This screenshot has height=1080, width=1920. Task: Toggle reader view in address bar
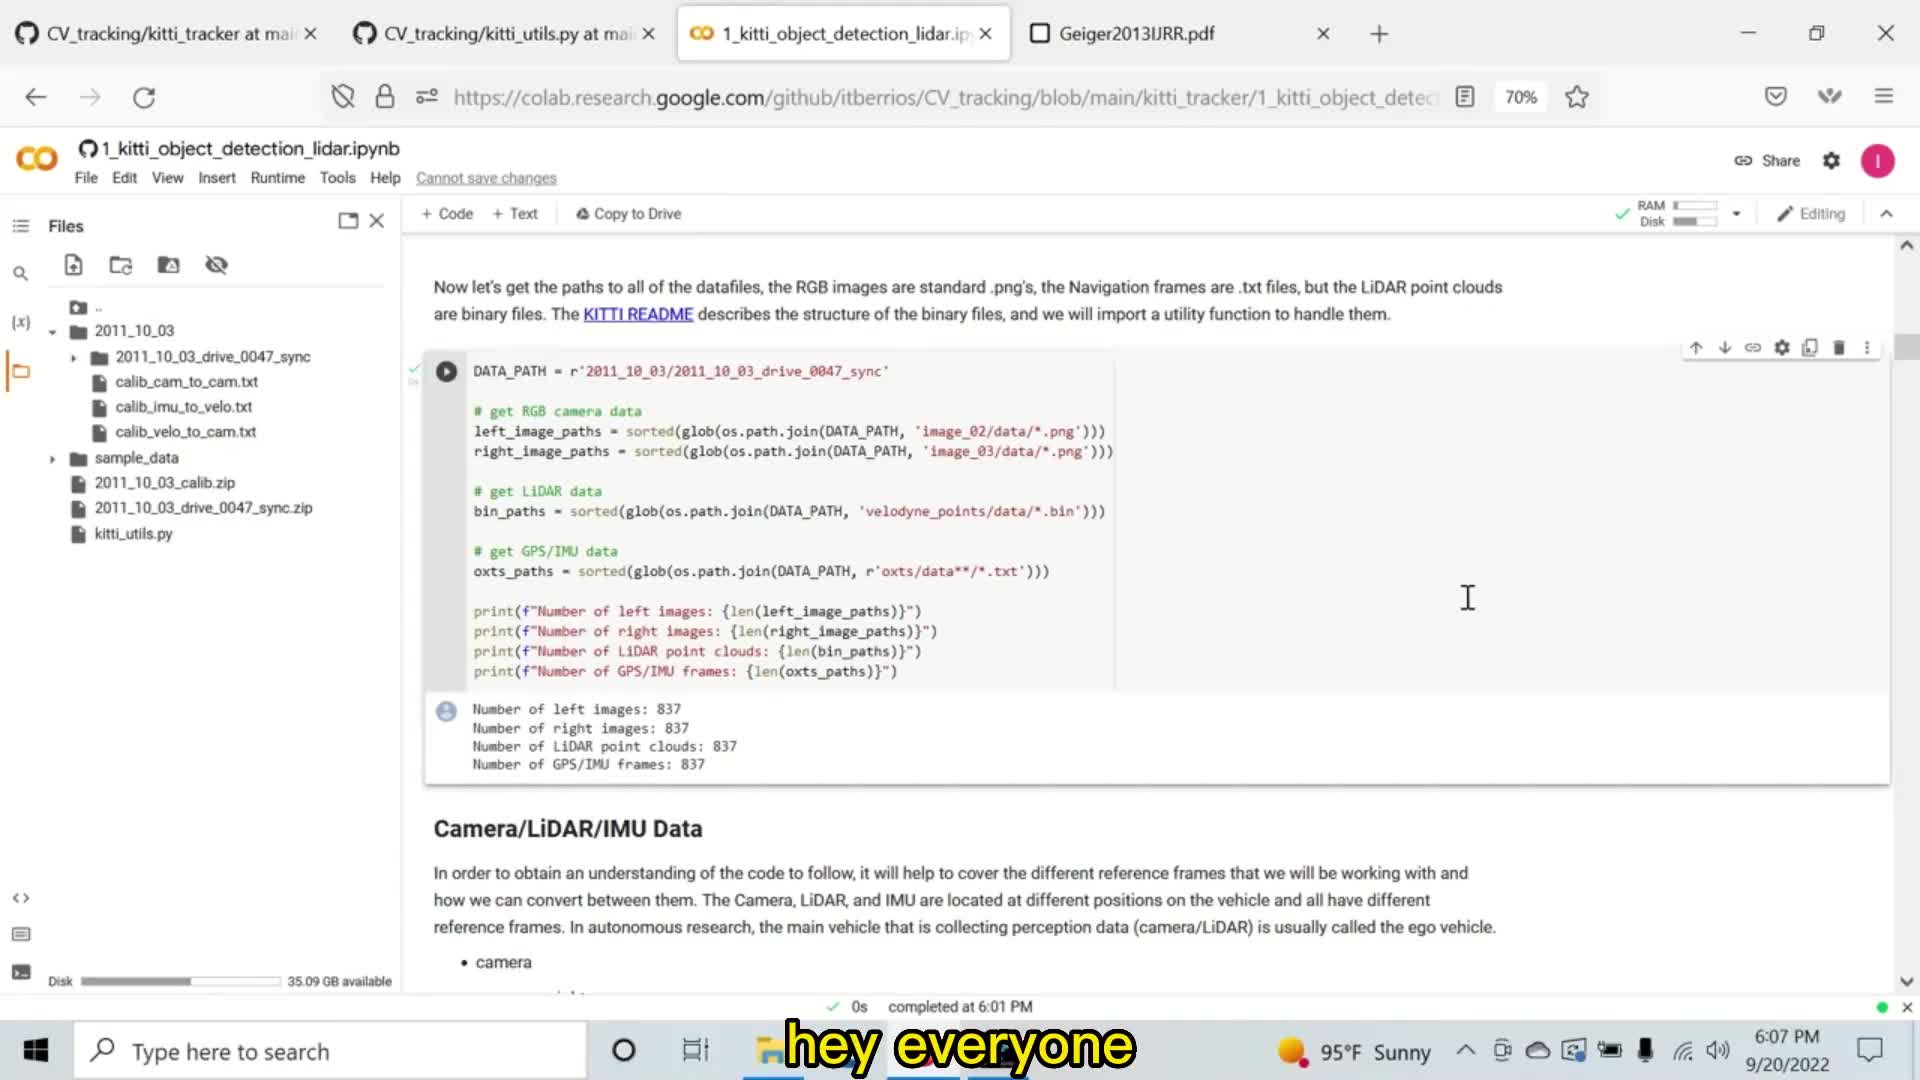coord(1465,97)
